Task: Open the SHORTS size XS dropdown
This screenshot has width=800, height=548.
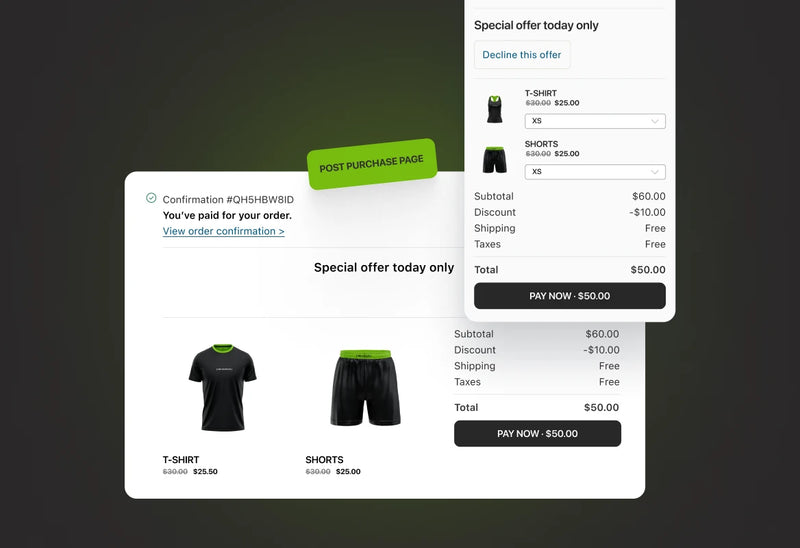Action: (595, 171)
